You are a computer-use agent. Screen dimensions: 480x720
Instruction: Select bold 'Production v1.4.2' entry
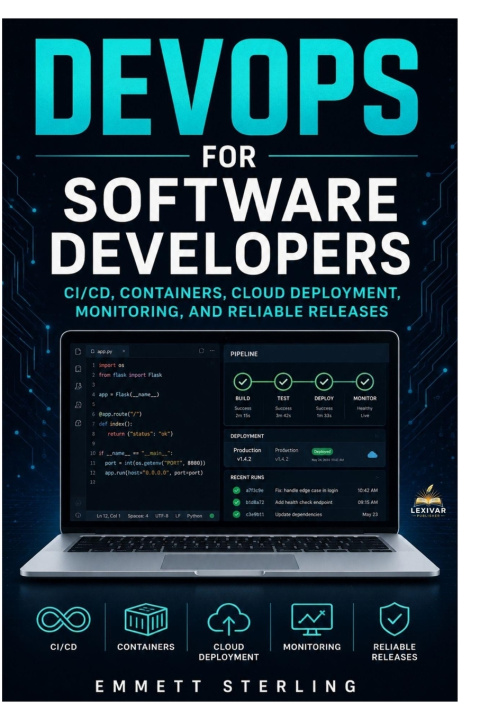coord(247,454)
